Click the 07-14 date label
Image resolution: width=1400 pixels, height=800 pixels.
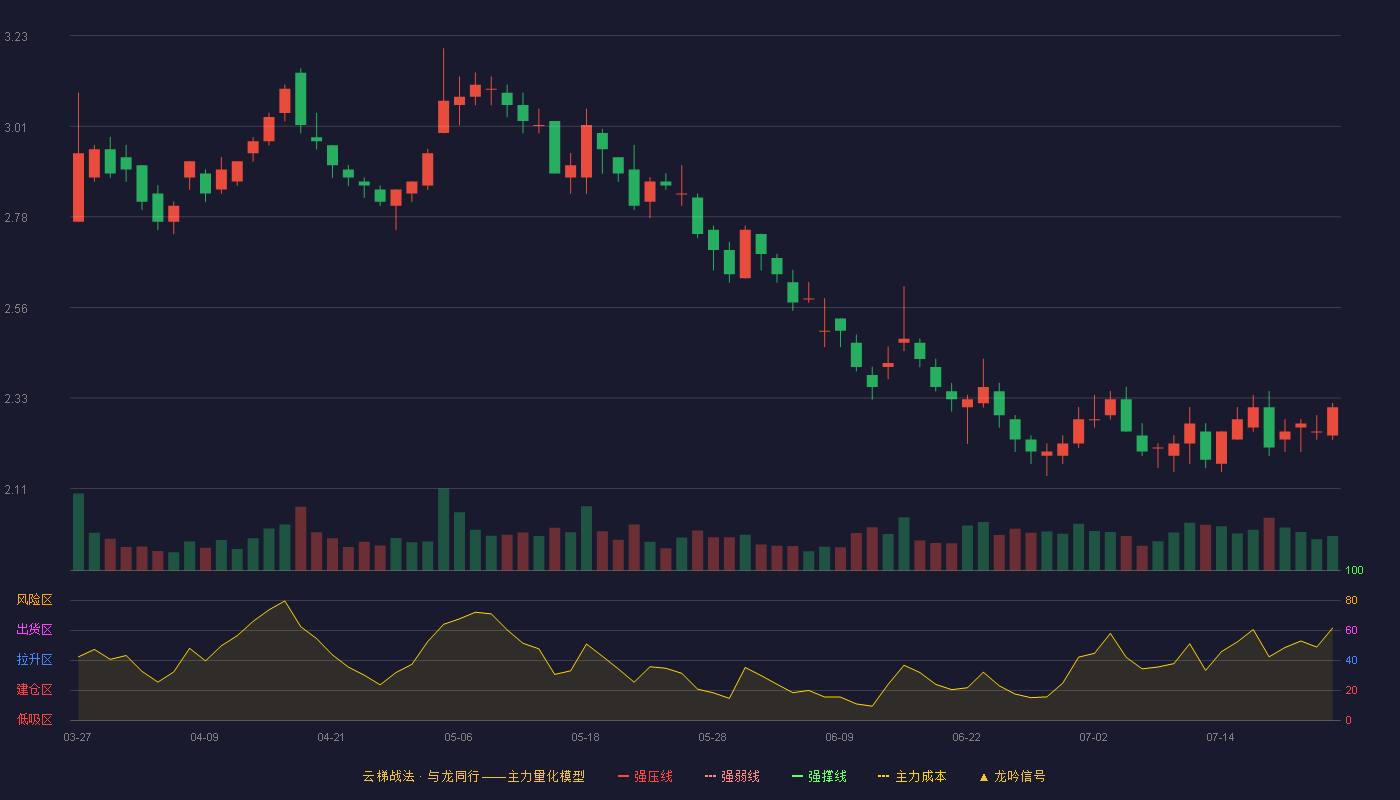pos(1220,737)
